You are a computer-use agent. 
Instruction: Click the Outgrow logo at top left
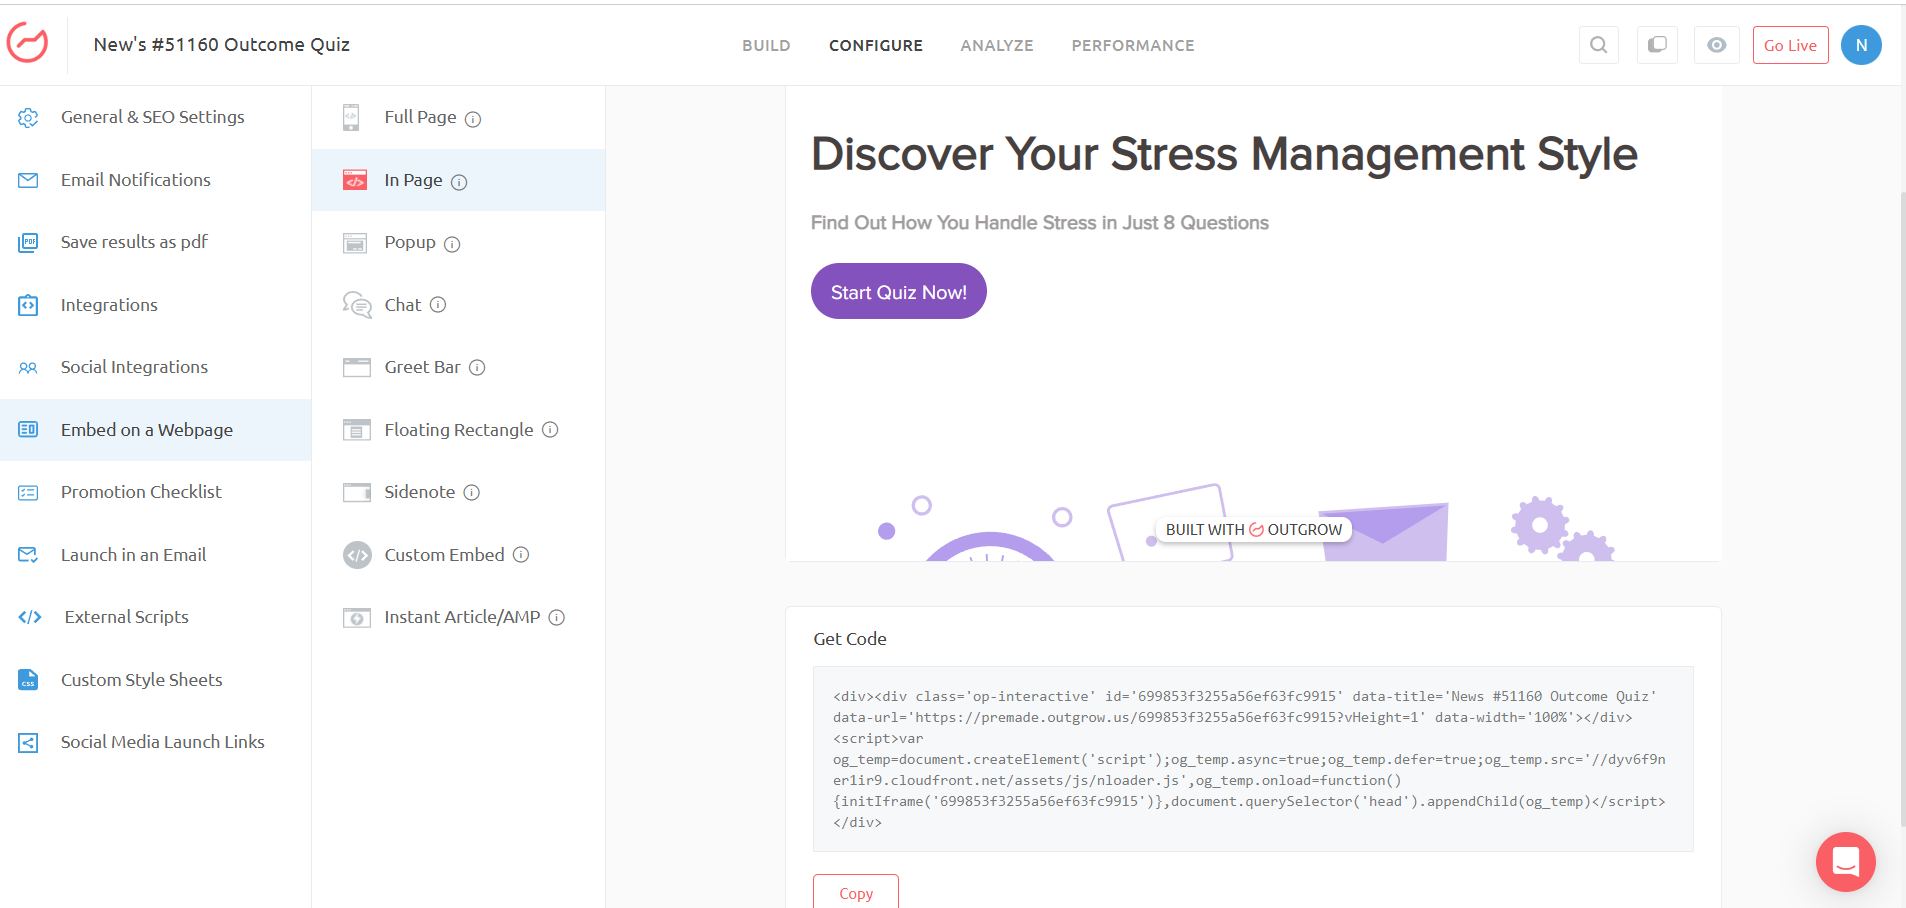(x=27, y=44)
